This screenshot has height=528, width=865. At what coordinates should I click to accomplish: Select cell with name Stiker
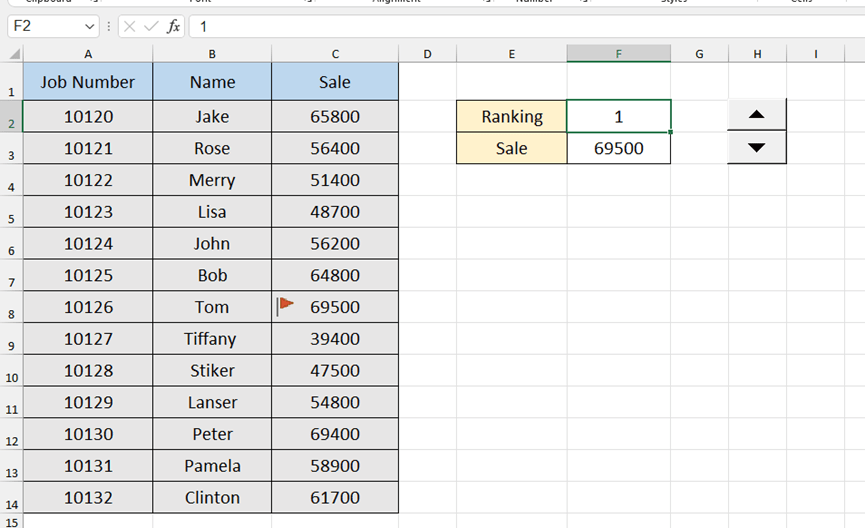212,370
